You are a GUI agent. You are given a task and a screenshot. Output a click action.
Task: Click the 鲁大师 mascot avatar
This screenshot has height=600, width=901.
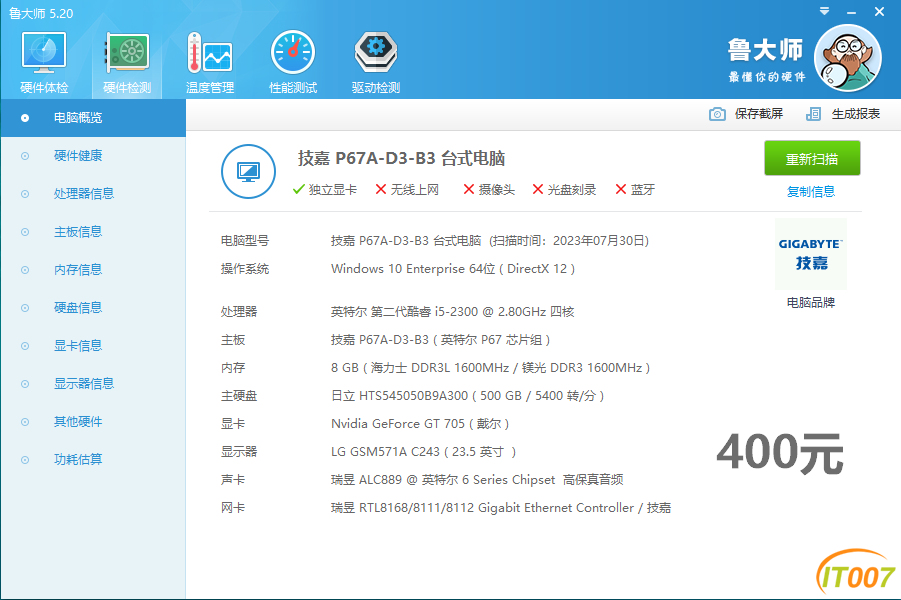(848, 58)
